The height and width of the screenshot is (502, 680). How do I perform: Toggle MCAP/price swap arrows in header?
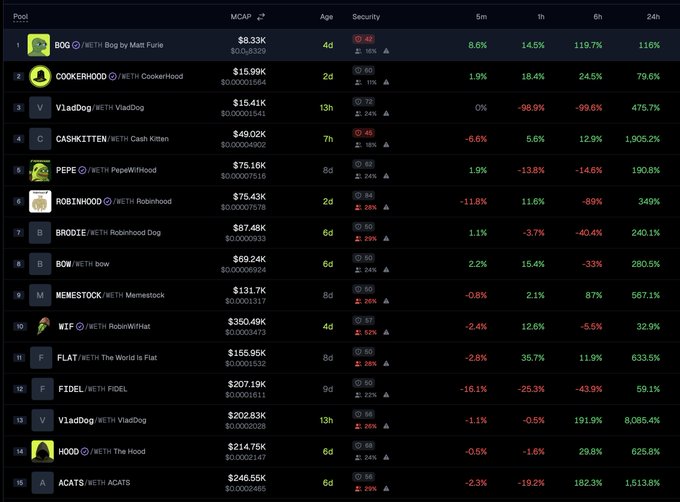(261, 17)
